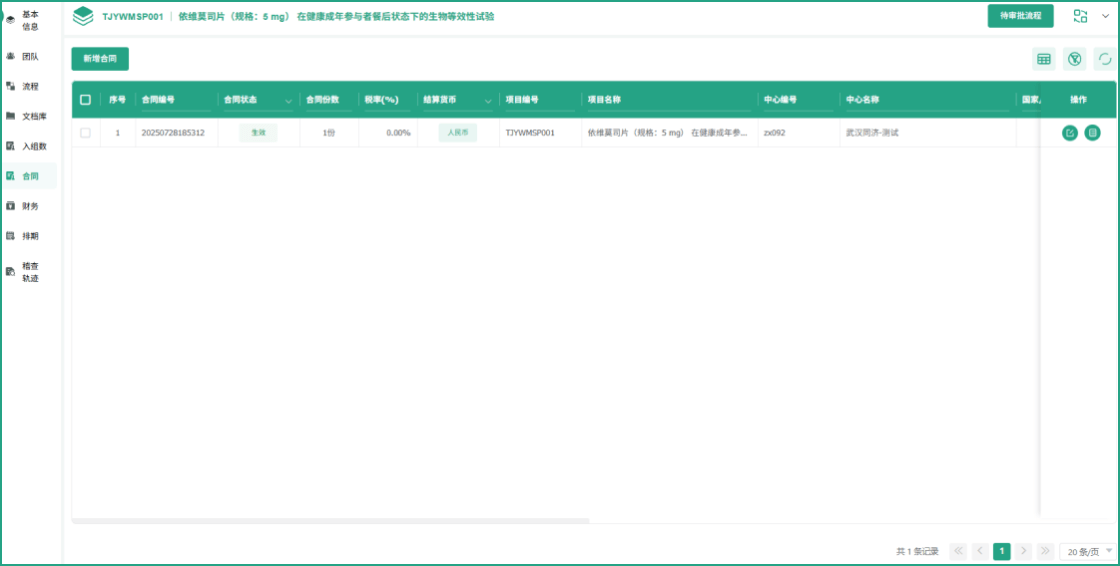Click the horizontal scrollbar below the table
The width and height of the screenshot is (1120, 566).
330,521
